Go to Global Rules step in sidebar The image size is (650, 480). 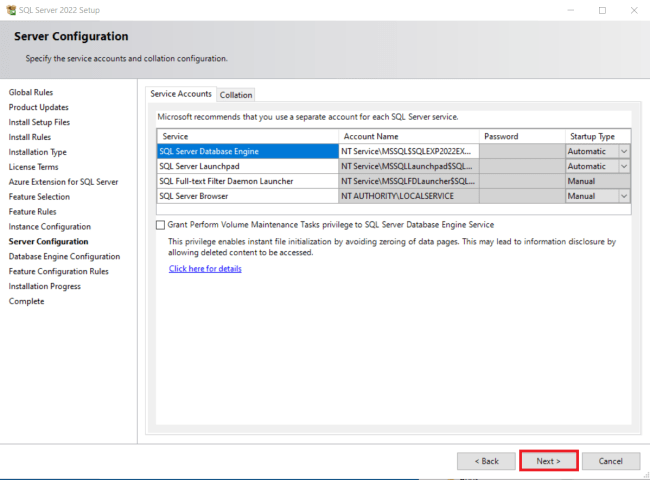31,92
